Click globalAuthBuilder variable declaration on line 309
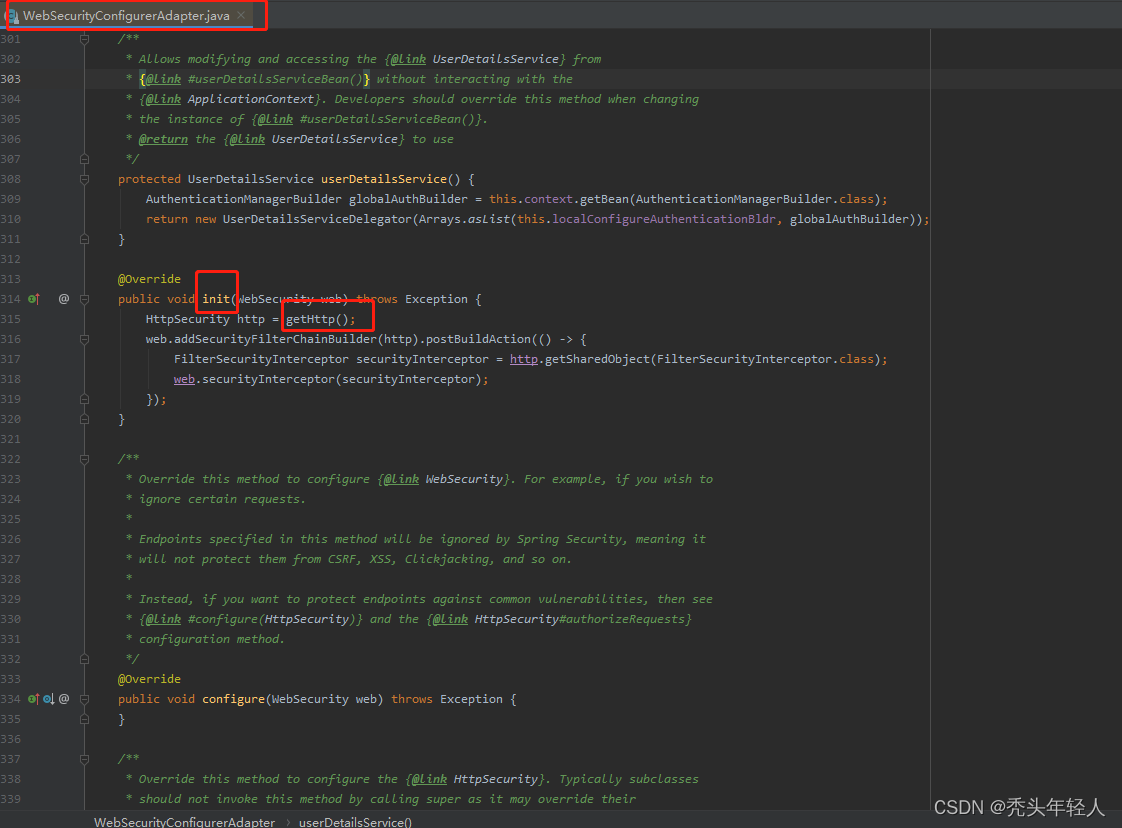This screenshot has width=1122, height=828. (408, 199)
